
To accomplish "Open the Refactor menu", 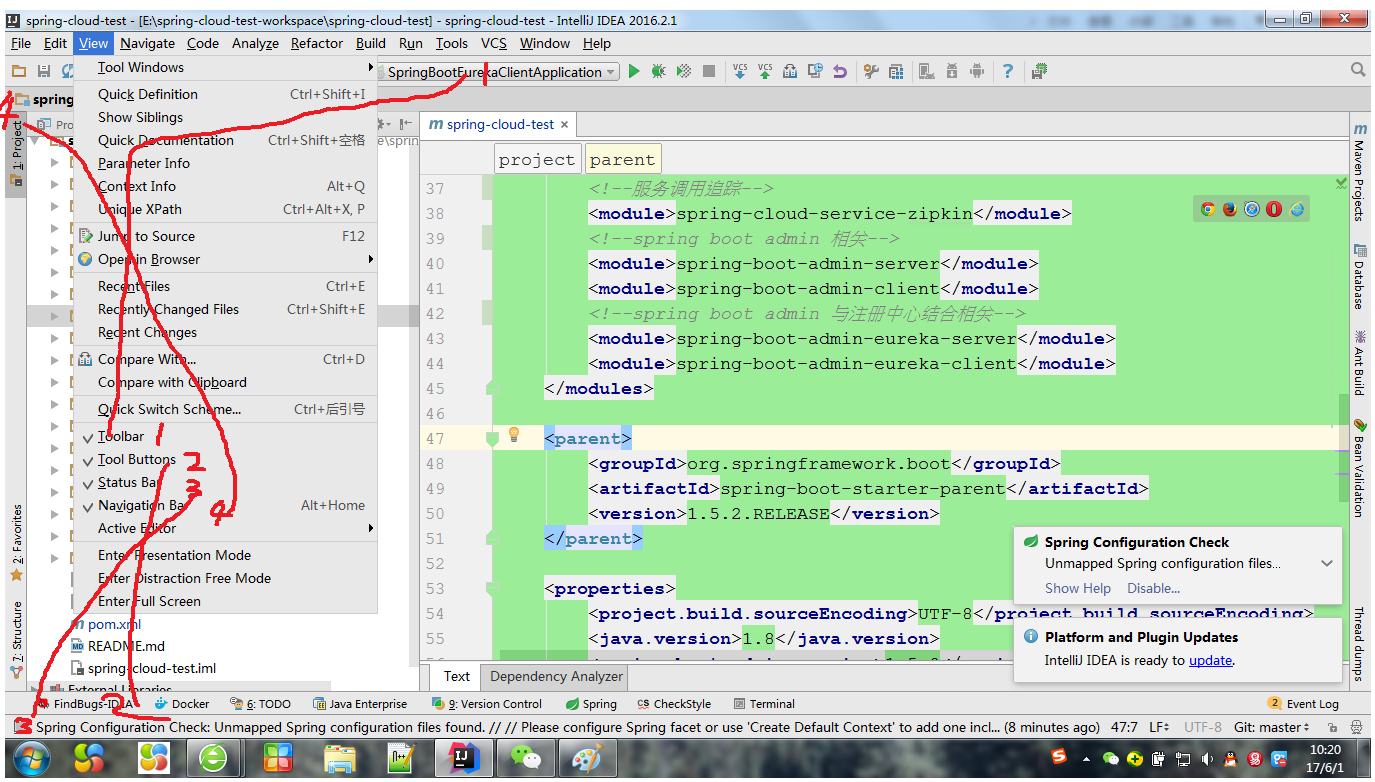I will pos(317,43).
